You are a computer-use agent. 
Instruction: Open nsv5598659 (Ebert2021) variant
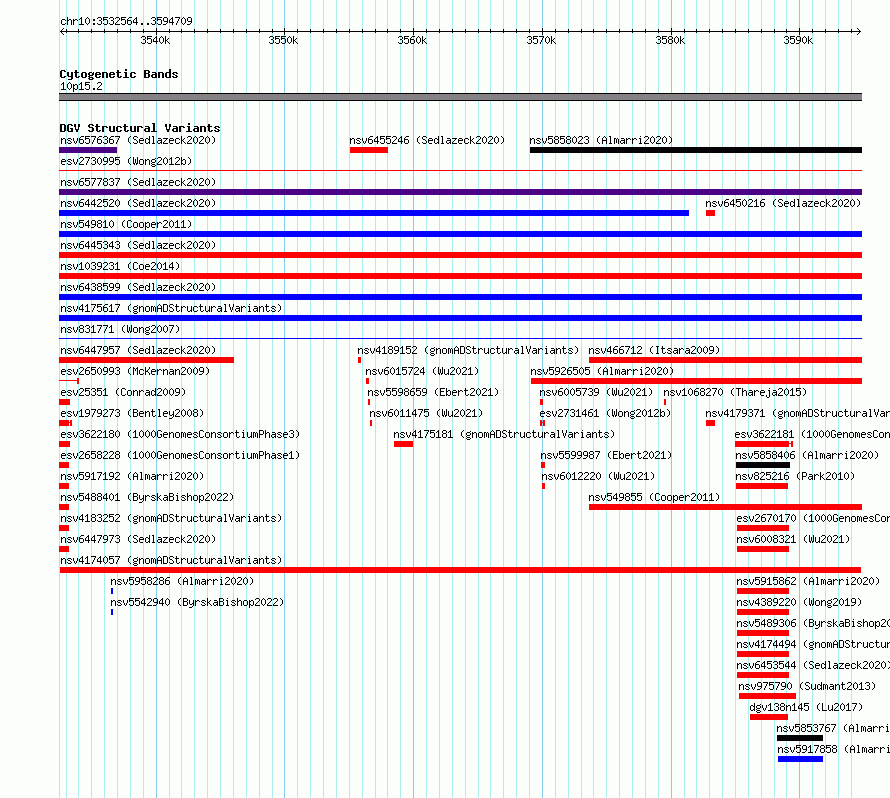(433, 392)
